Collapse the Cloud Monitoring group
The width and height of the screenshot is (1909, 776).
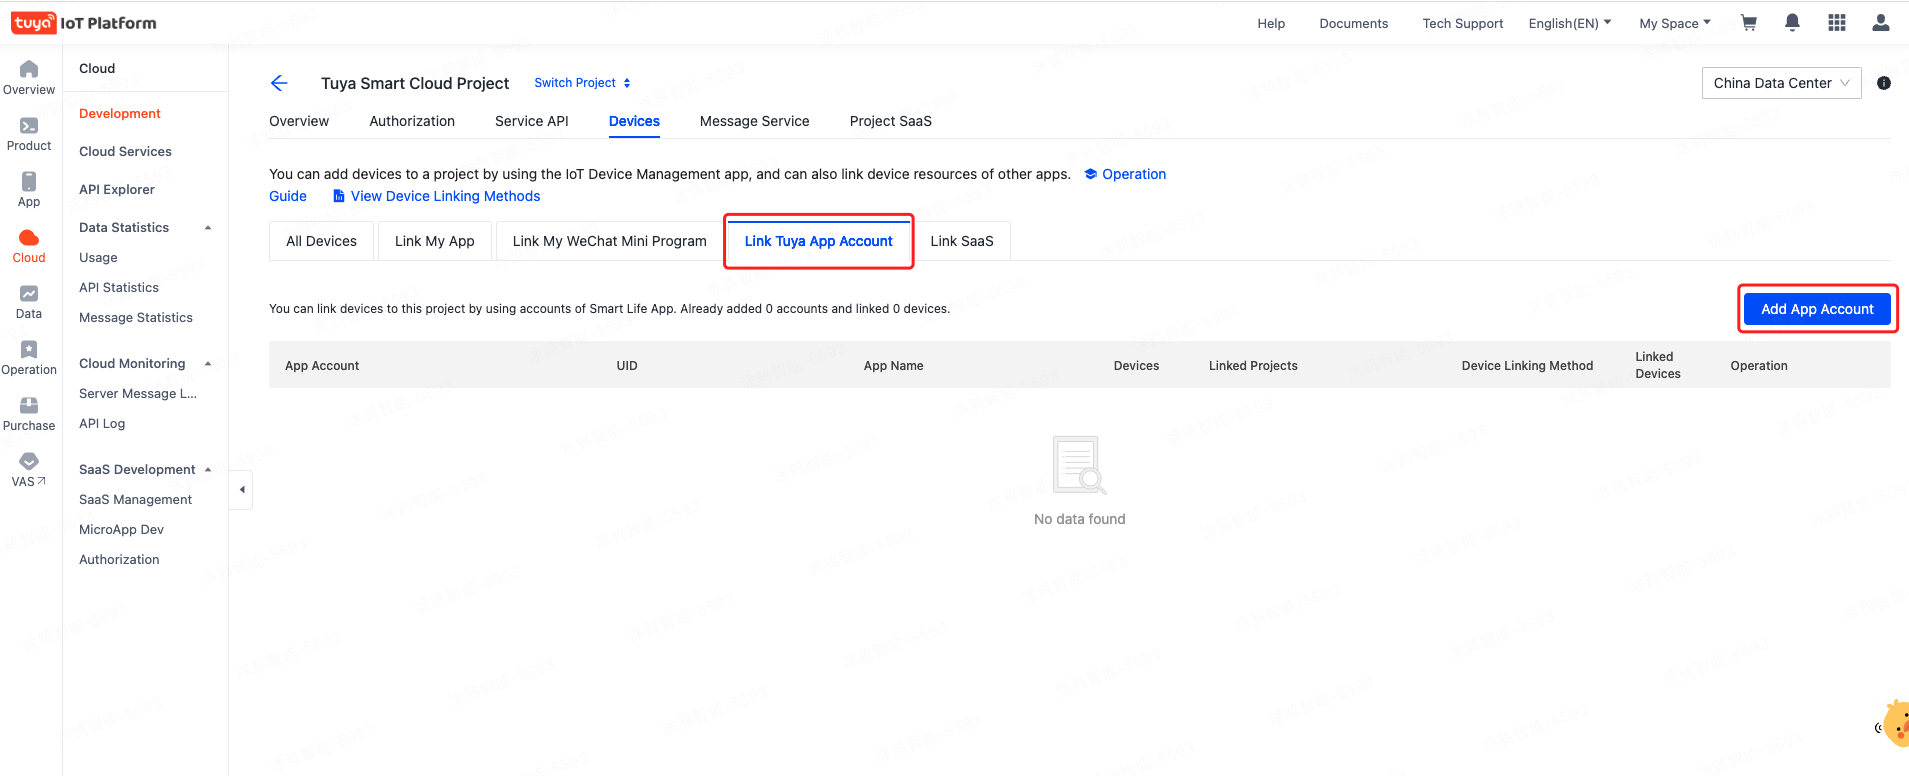208,364
